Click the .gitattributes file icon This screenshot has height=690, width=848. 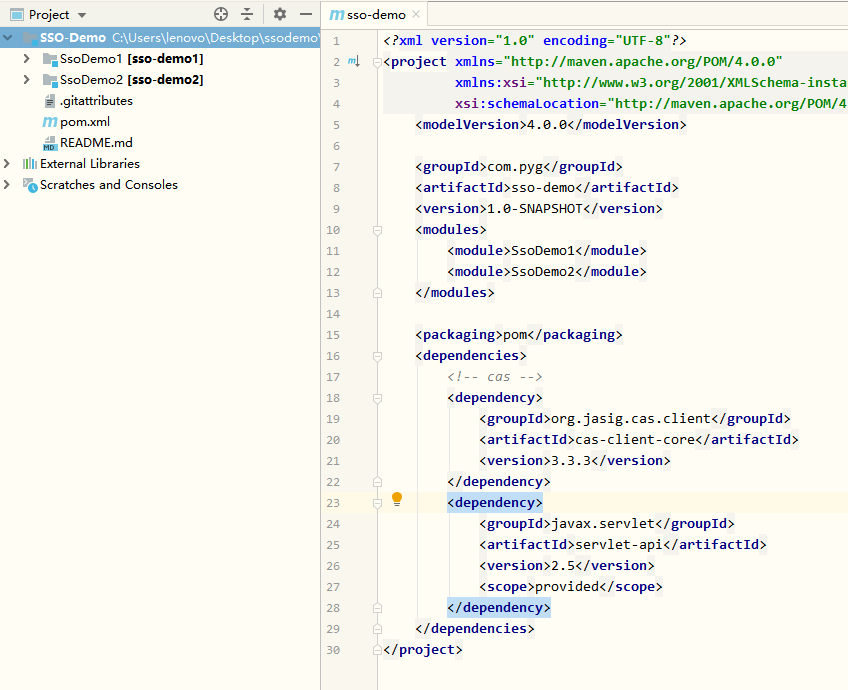point(50,101)
